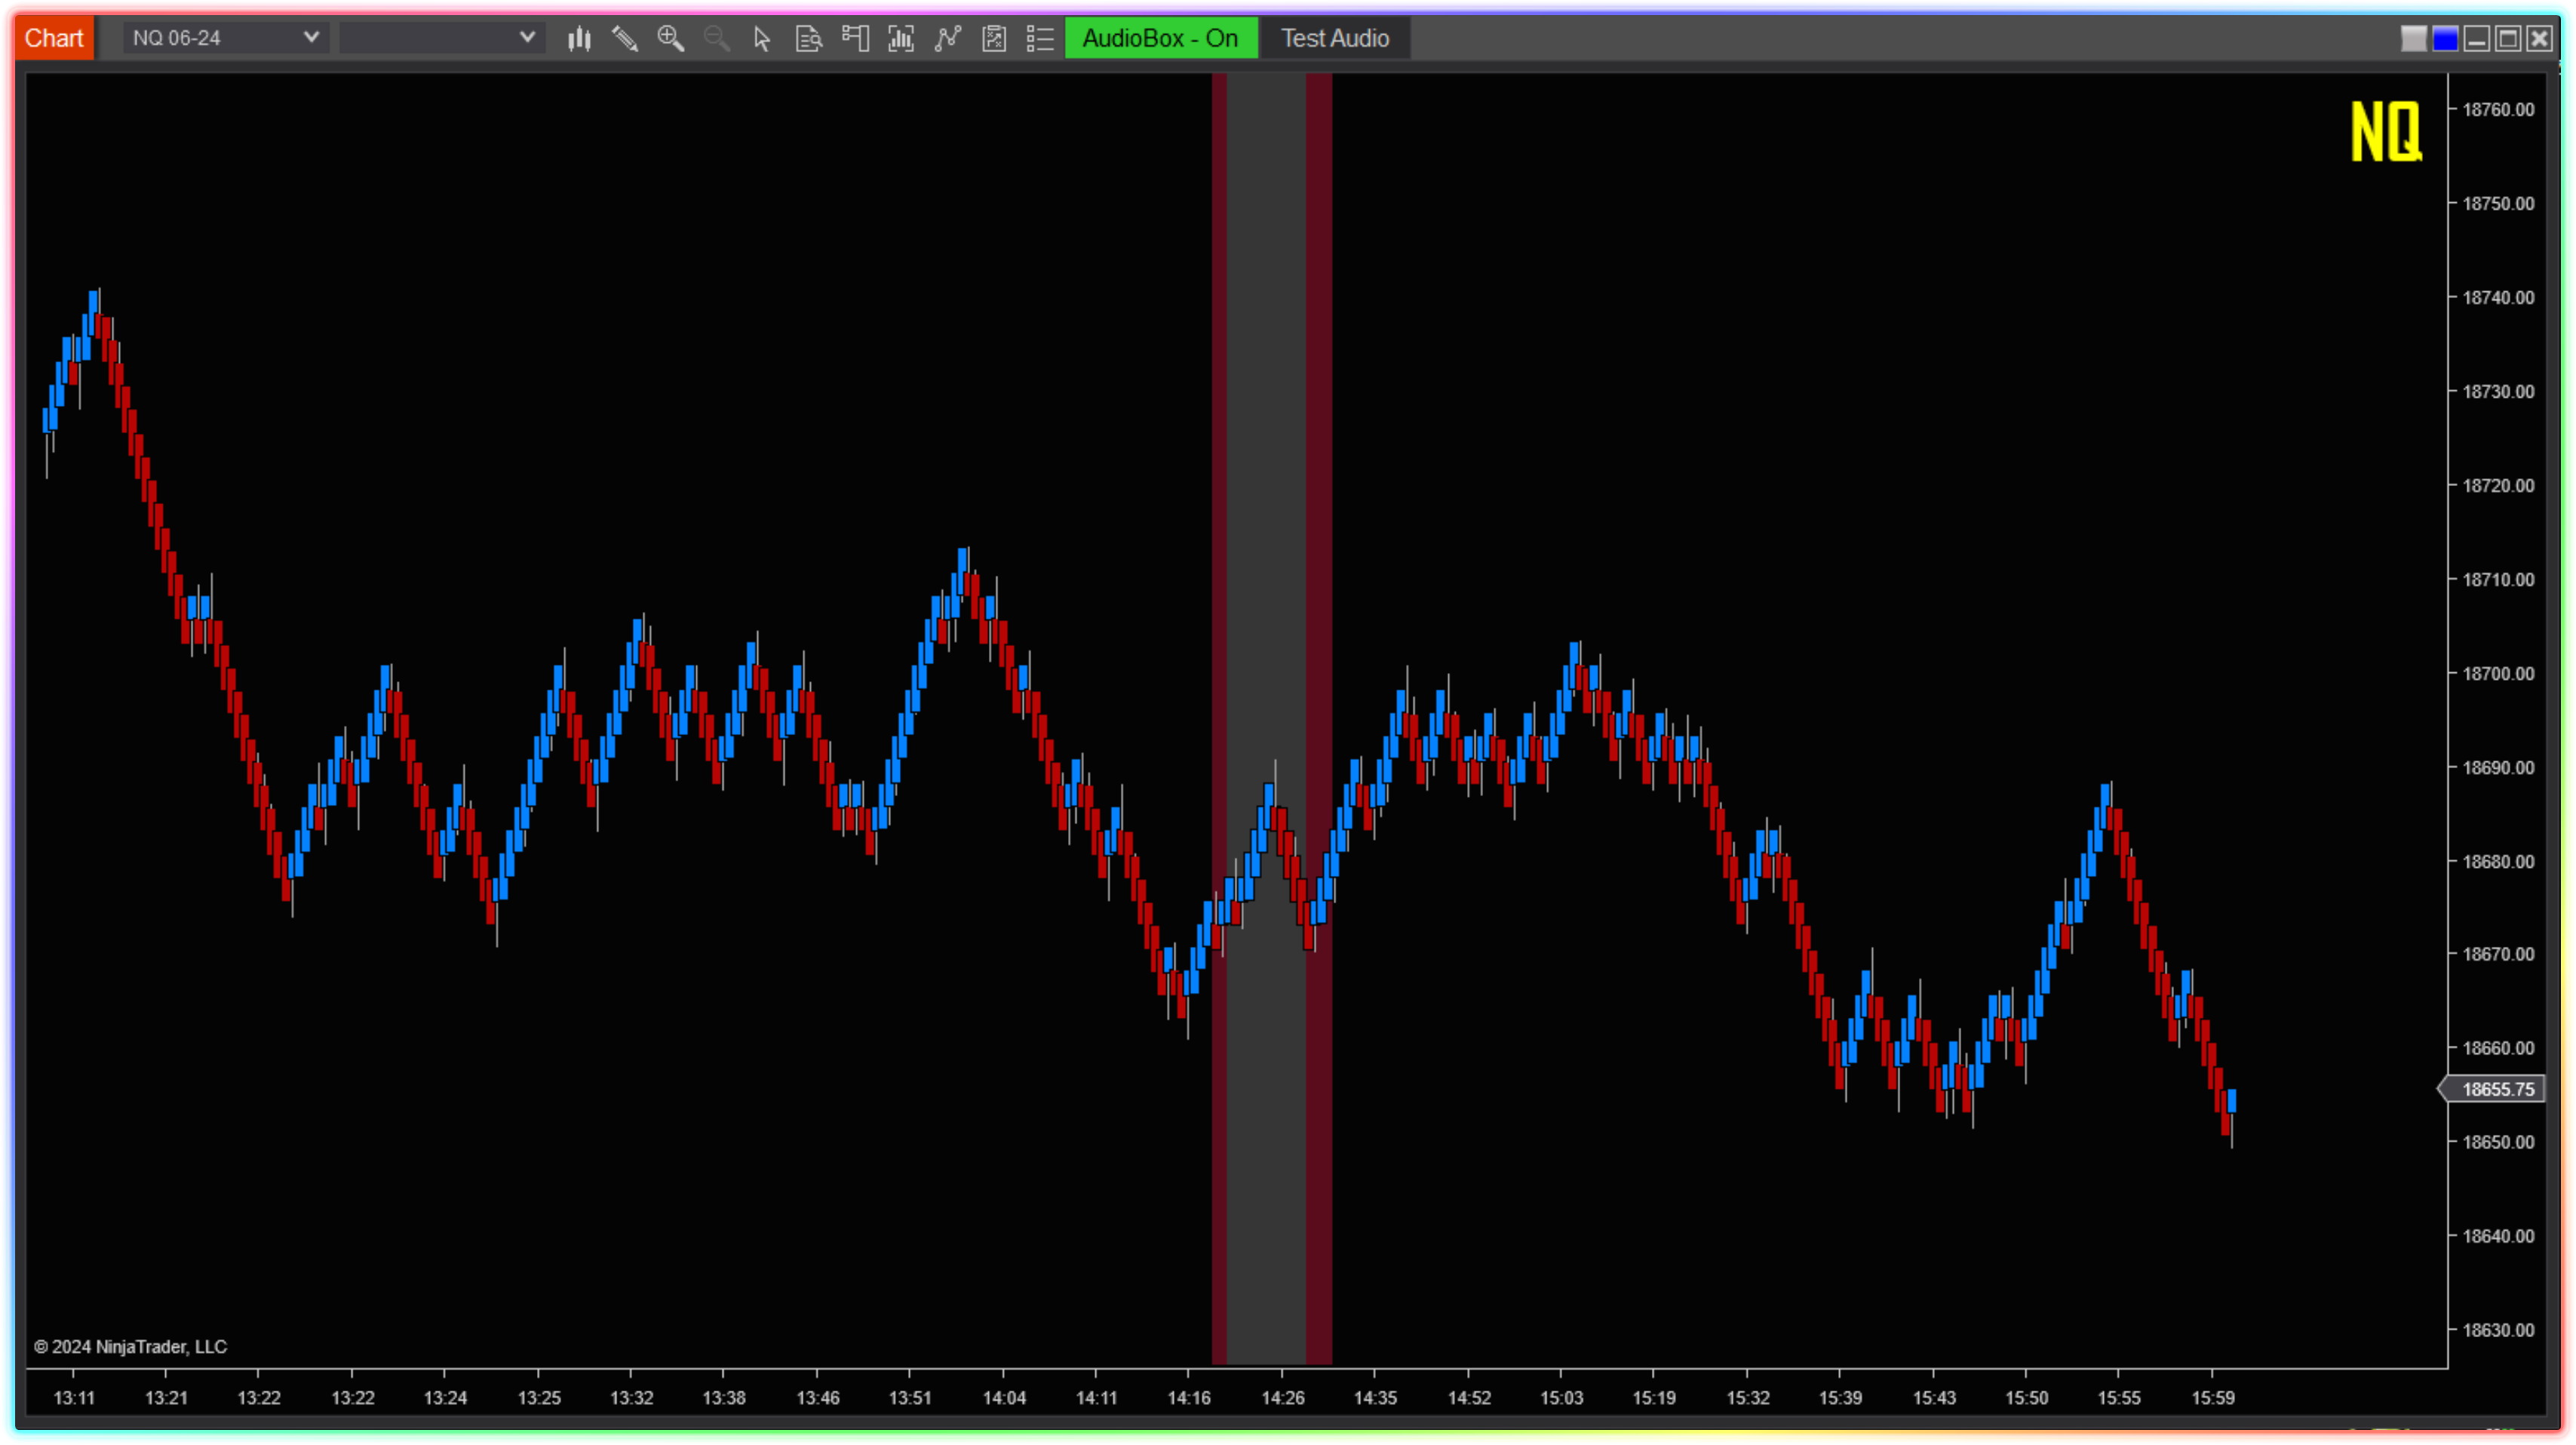
Task: Open the Chart Trader icon
Action: click(x=855, y=39)
